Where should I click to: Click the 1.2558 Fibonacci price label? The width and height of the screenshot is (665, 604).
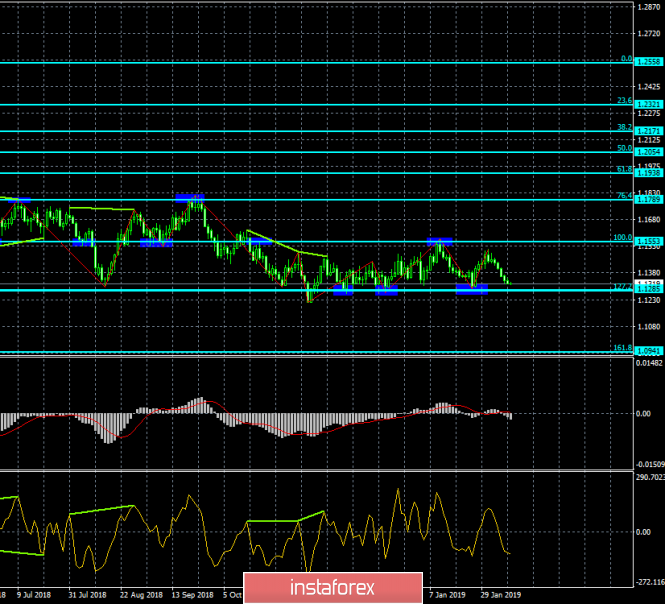click(x=649, y=62)
